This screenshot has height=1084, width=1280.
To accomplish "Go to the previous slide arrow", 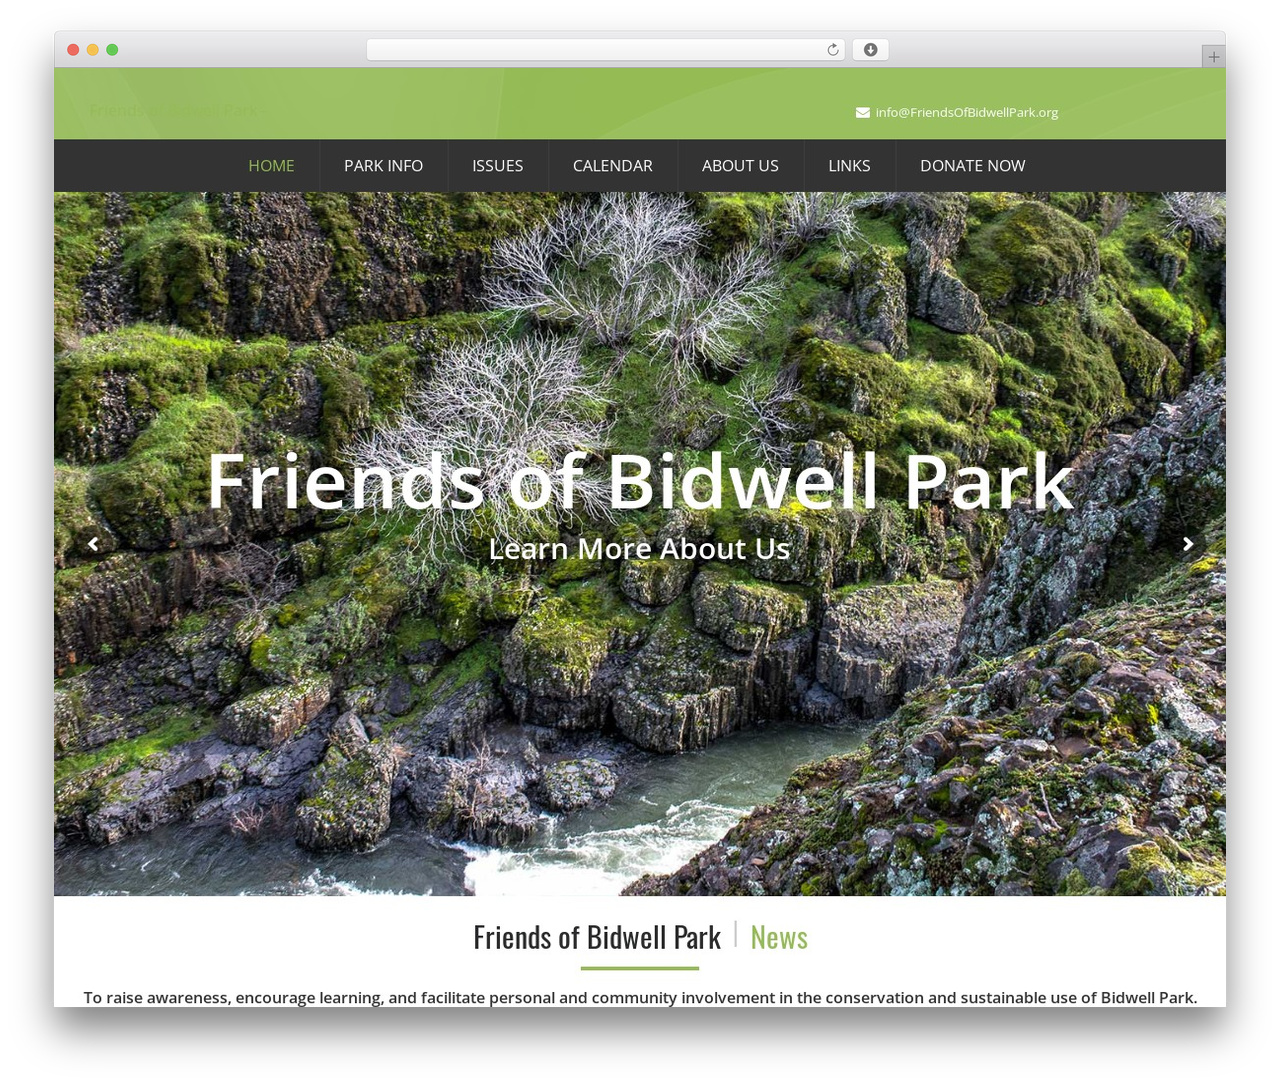I will click(93, 544).
